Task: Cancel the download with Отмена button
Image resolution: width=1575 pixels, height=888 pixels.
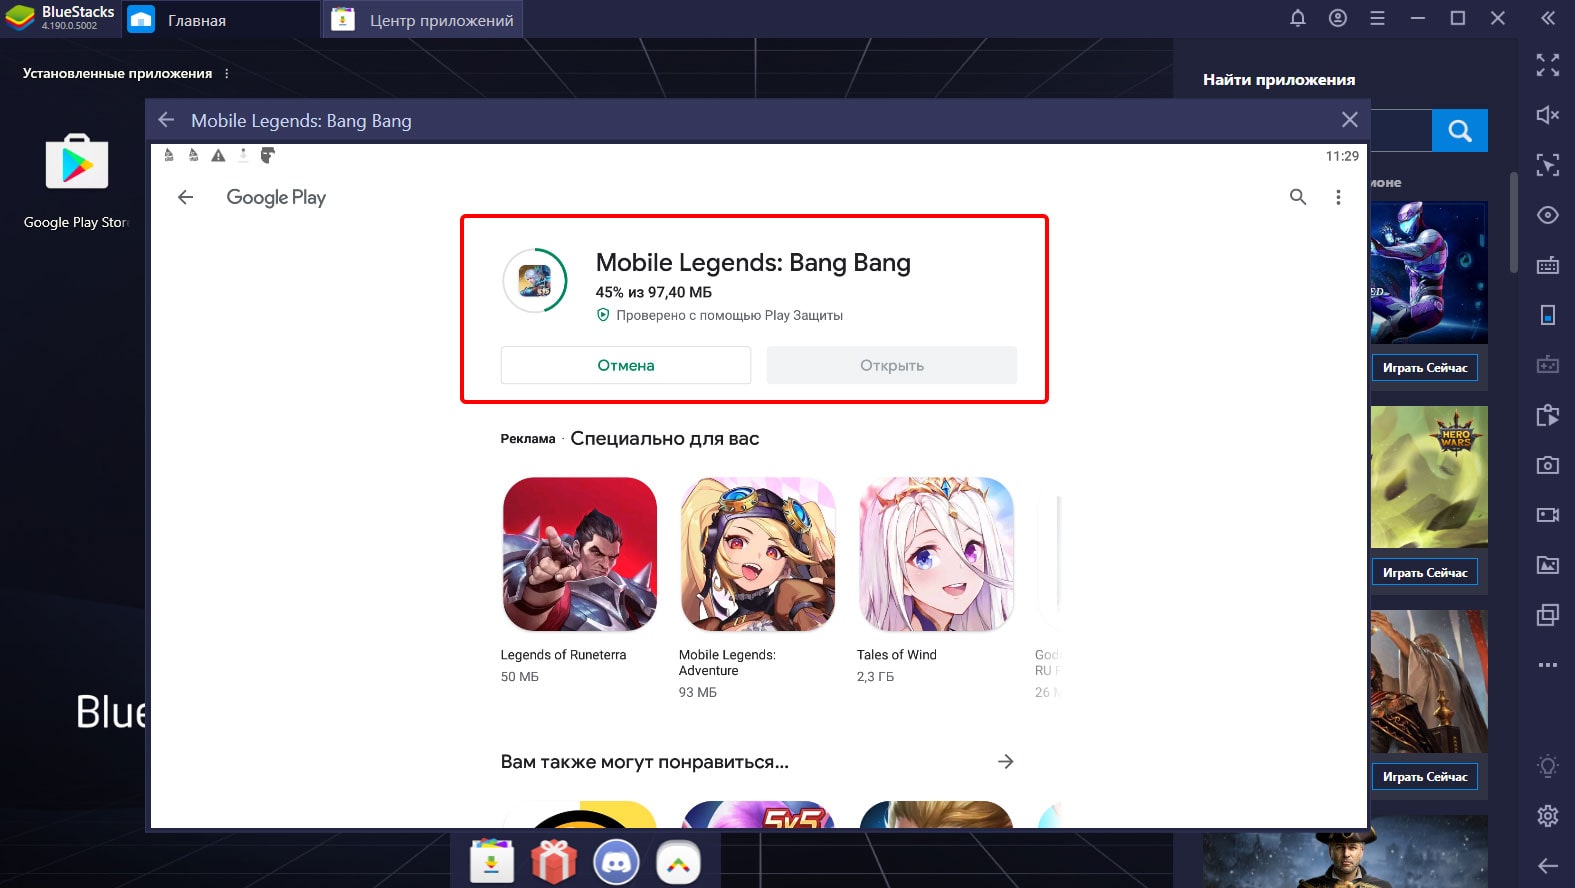Action: tap(625, 365)
